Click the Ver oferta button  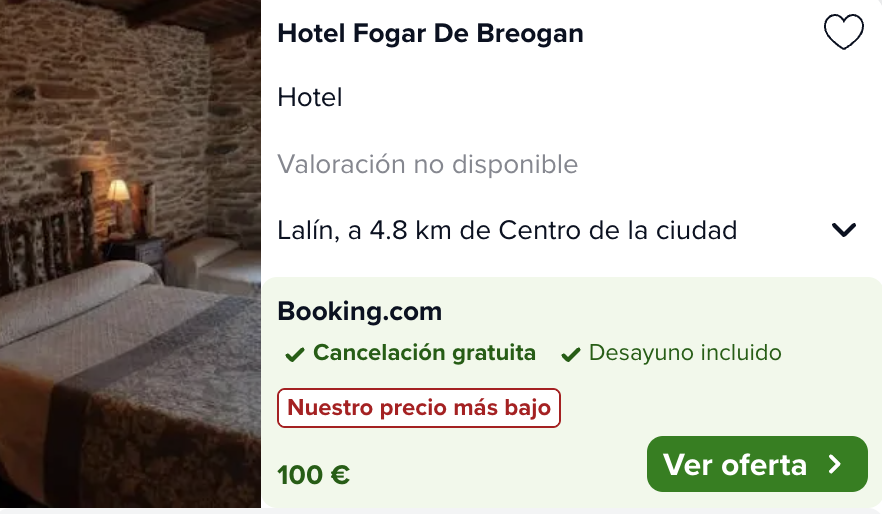coord(757,465)
